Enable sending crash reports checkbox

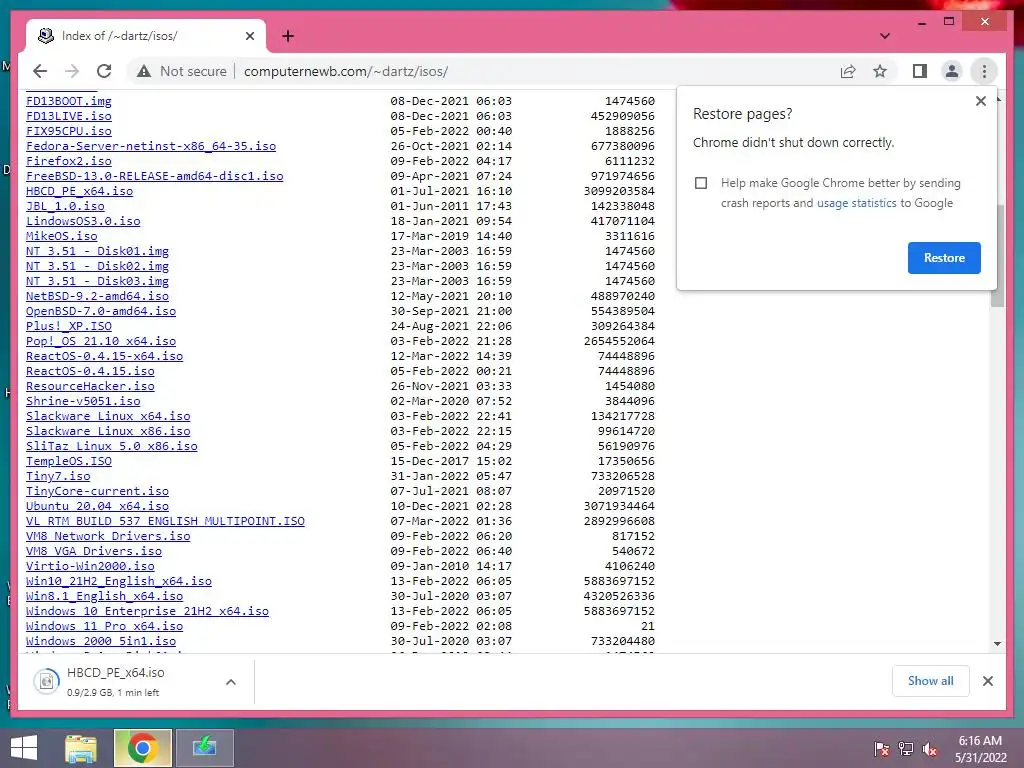pyautogui.click(x=701, y=183)
